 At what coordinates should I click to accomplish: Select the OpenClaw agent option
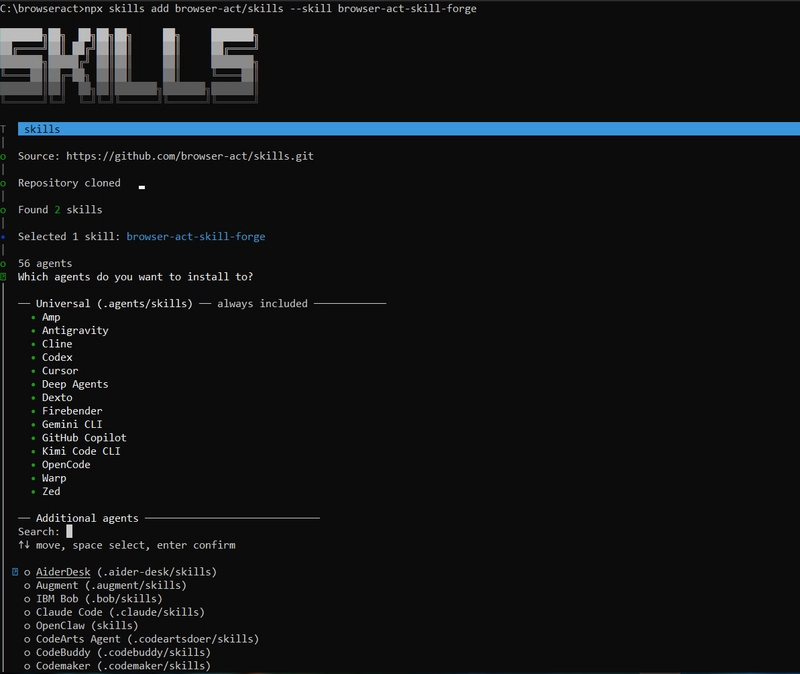coord(81,625)
